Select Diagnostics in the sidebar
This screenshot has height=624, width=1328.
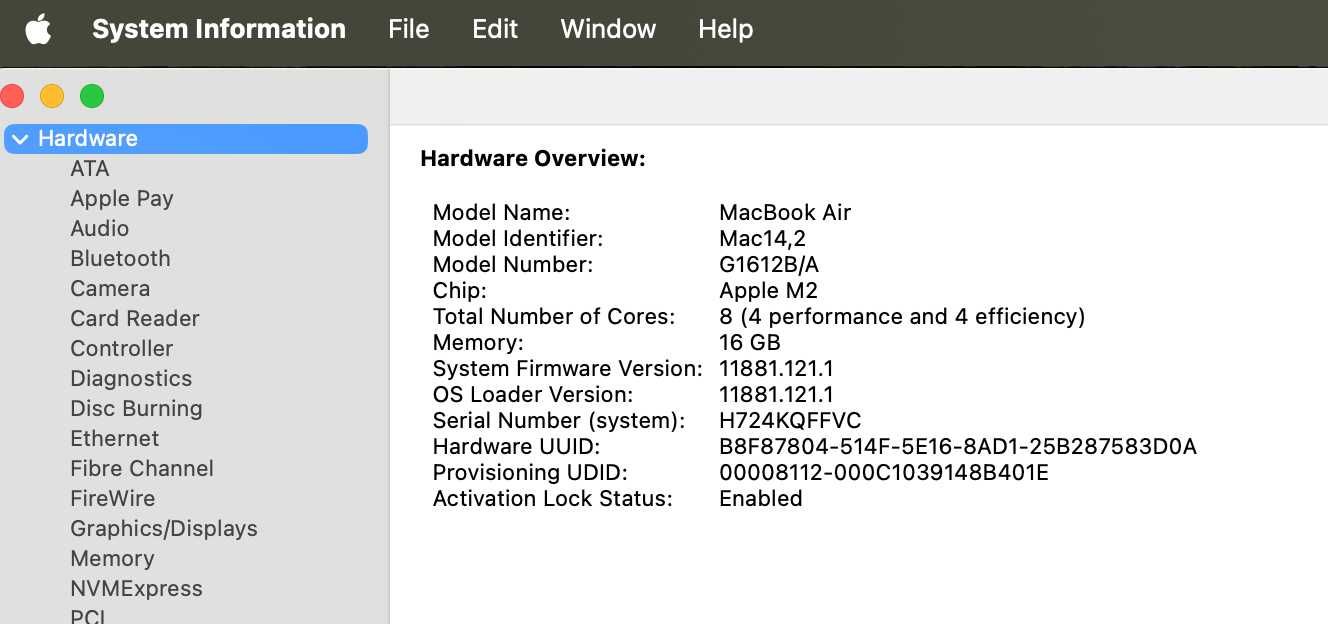[x=131, y=379]
